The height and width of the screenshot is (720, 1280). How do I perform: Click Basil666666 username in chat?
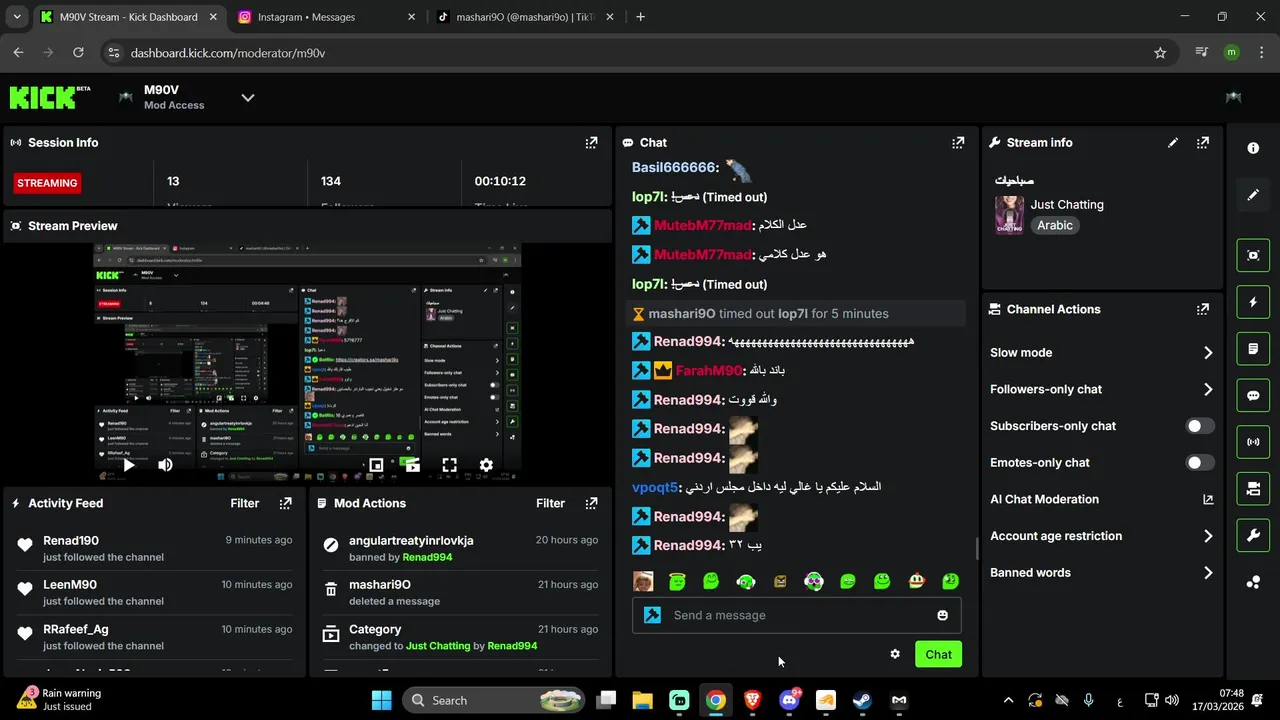(674, 168)
